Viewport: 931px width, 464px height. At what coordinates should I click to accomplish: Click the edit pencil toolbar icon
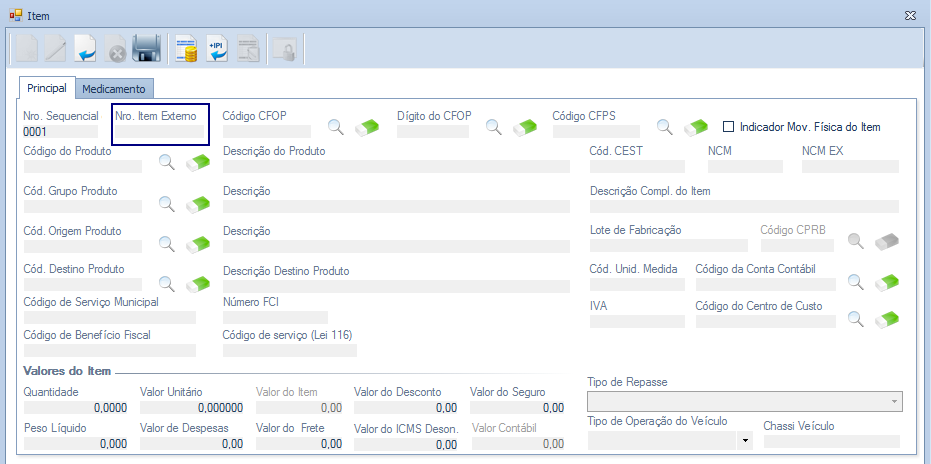tap(56, 49)
